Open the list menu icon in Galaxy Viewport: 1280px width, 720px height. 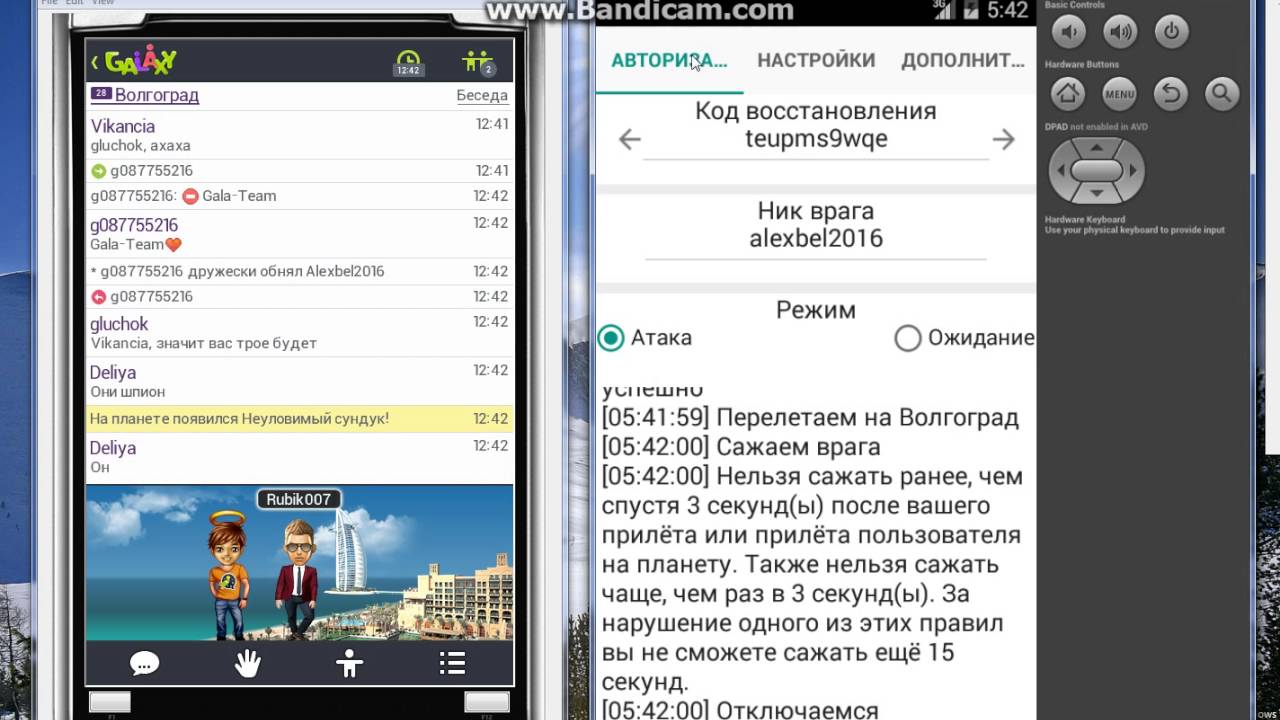tap(452, 663)
